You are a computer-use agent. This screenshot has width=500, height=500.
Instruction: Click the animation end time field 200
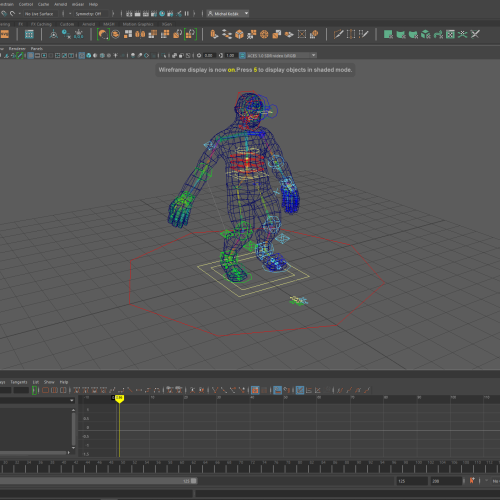coord(446,481)
